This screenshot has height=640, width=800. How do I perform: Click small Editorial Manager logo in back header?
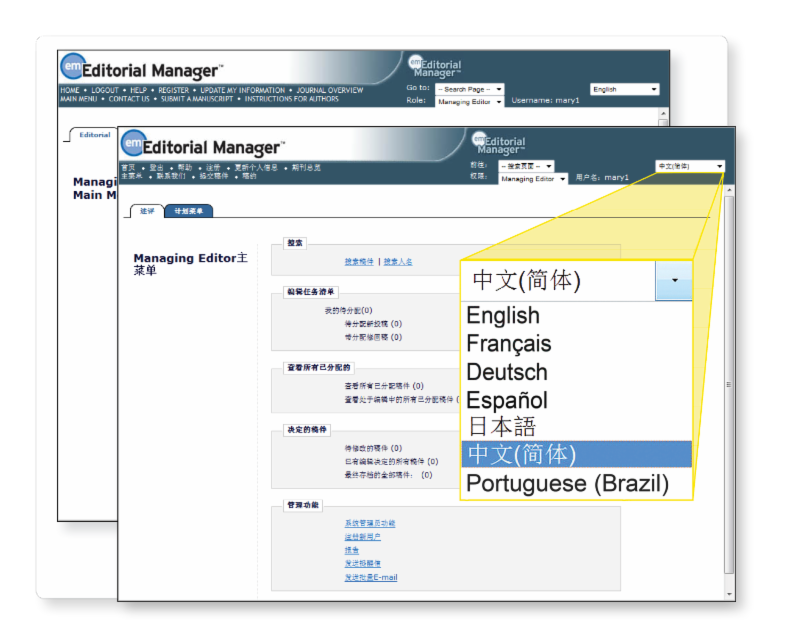click(434, 67)
